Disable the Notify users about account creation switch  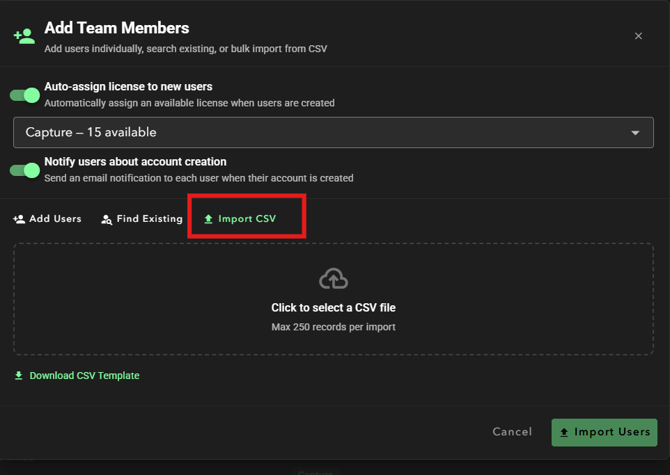(x=25, y=170)
